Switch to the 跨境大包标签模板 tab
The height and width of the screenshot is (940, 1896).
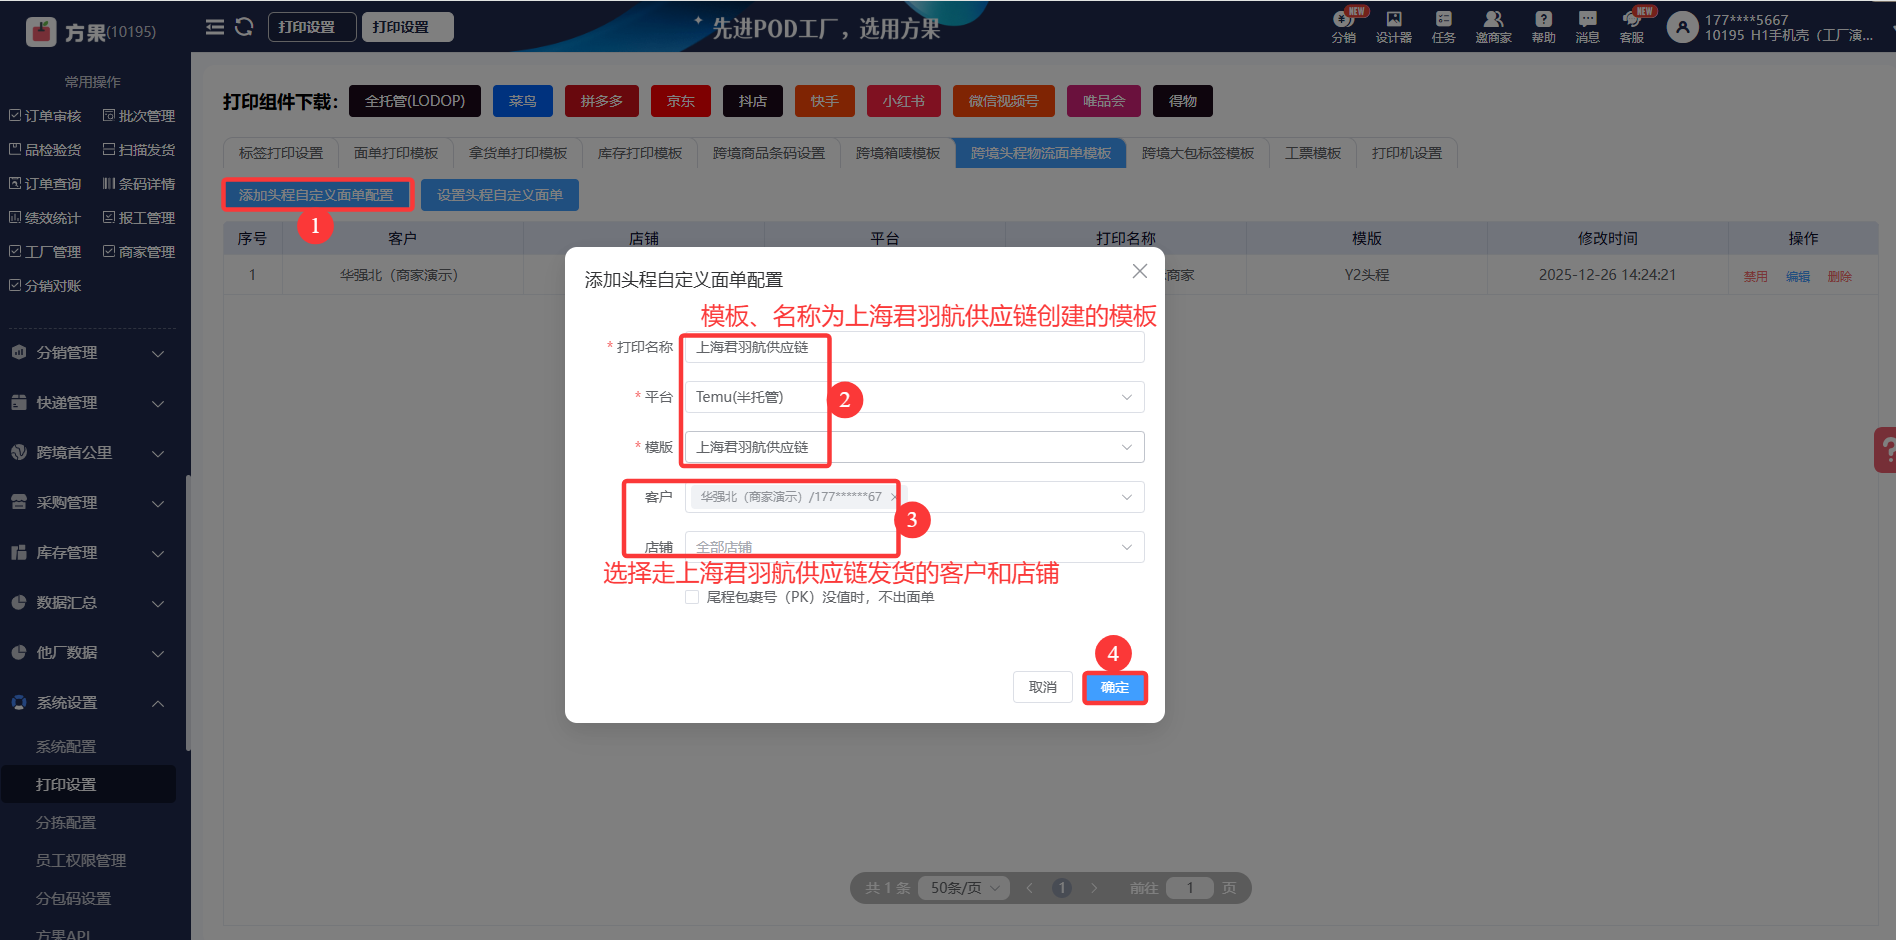(x=1198, y=153)
